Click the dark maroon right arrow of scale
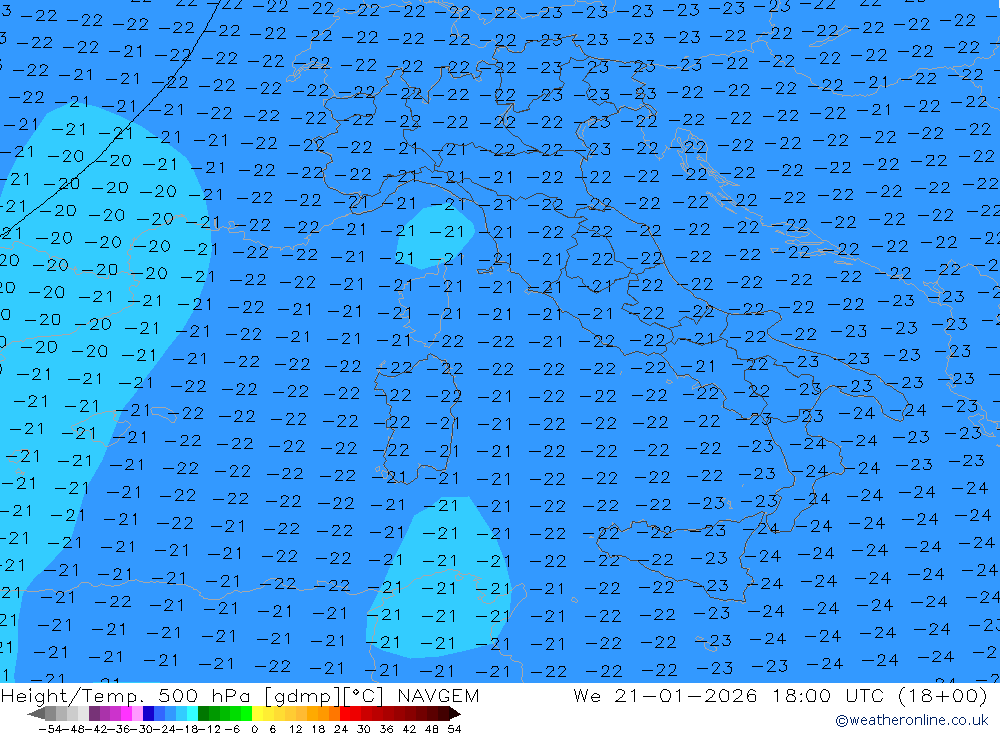The height and width of the screenshot is (733, 1000). 455,714
